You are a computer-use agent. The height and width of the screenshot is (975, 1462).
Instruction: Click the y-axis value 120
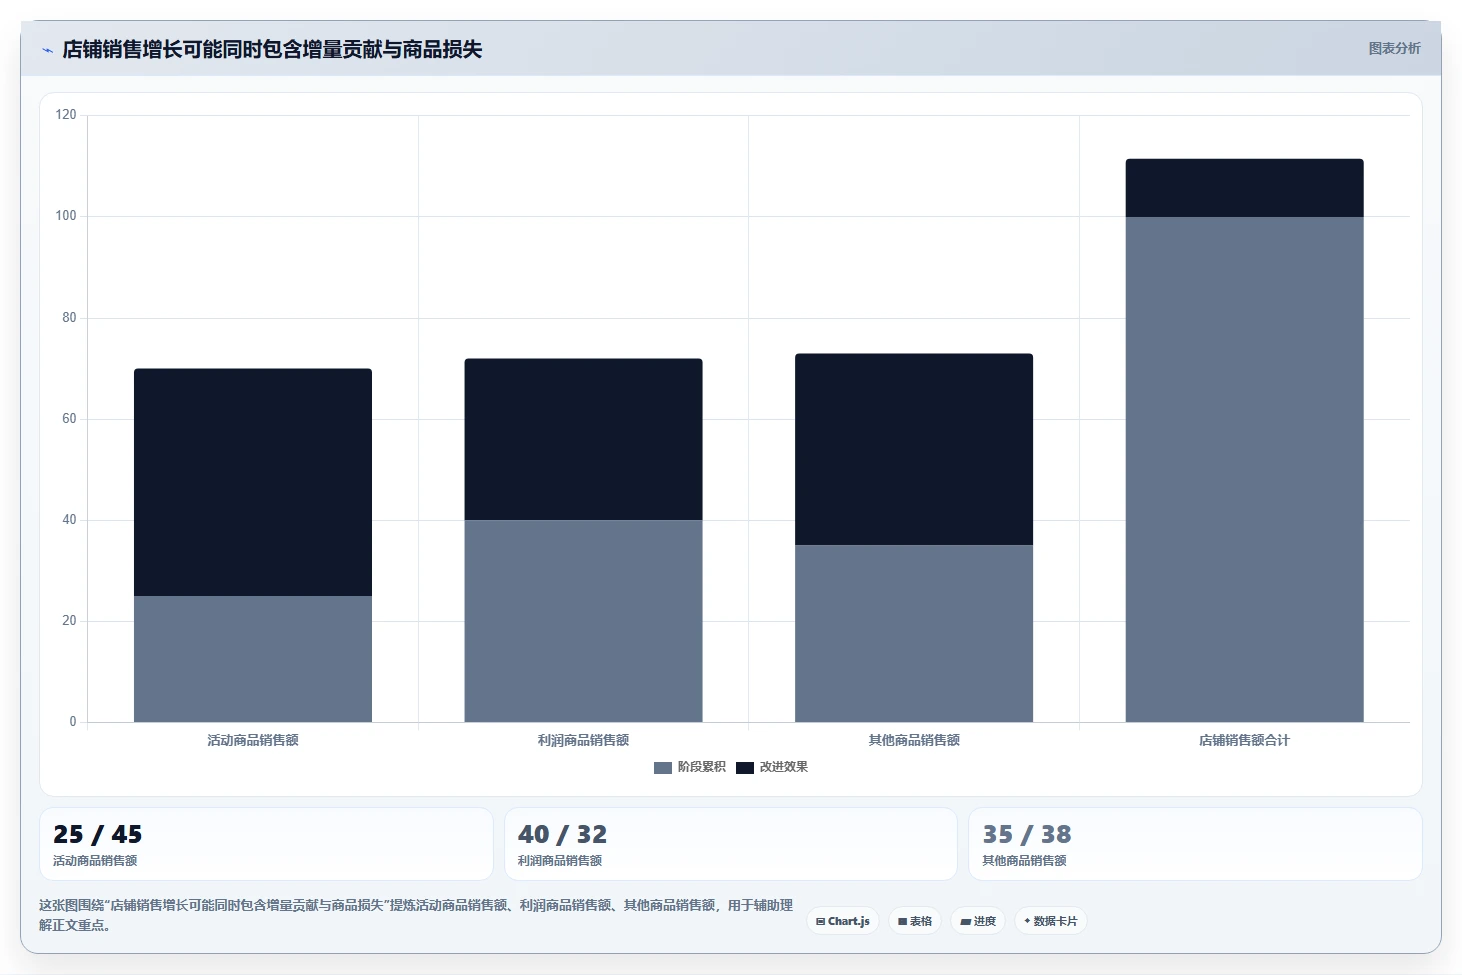[x=66, y=115]
